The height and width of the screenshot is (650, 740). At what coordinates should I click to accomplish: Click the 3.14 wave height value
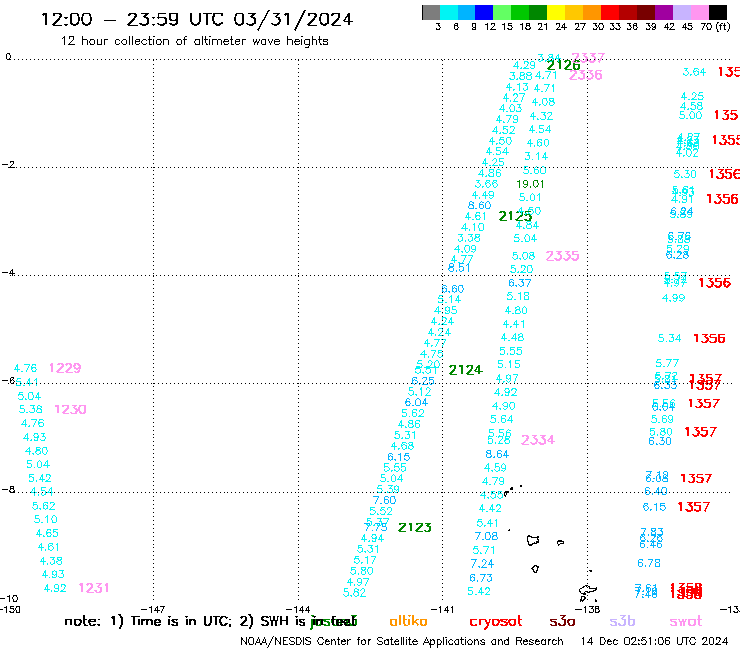[536, 156]
